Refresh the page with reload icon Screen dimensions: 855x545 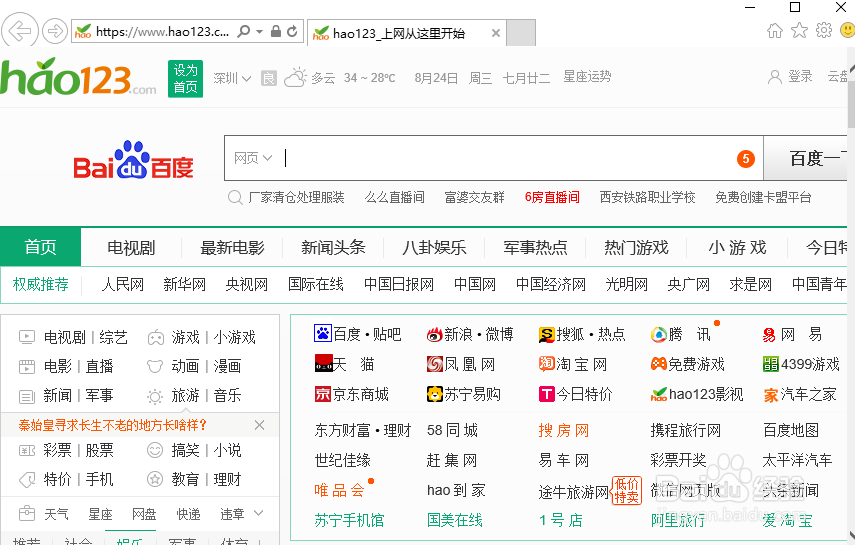pos(292,31)
